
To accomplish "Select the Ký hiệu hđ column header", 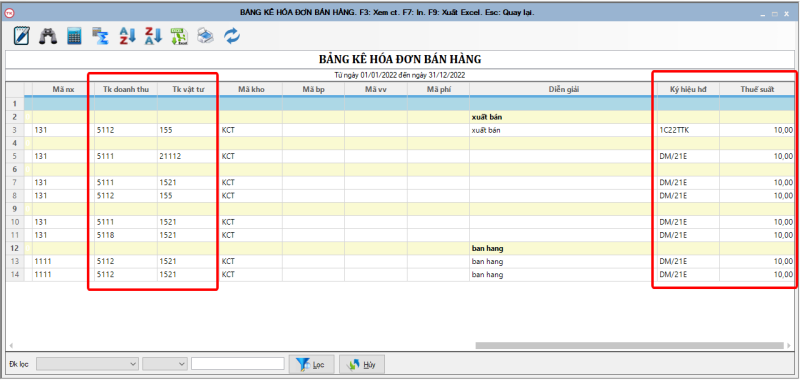I will 688,89.
